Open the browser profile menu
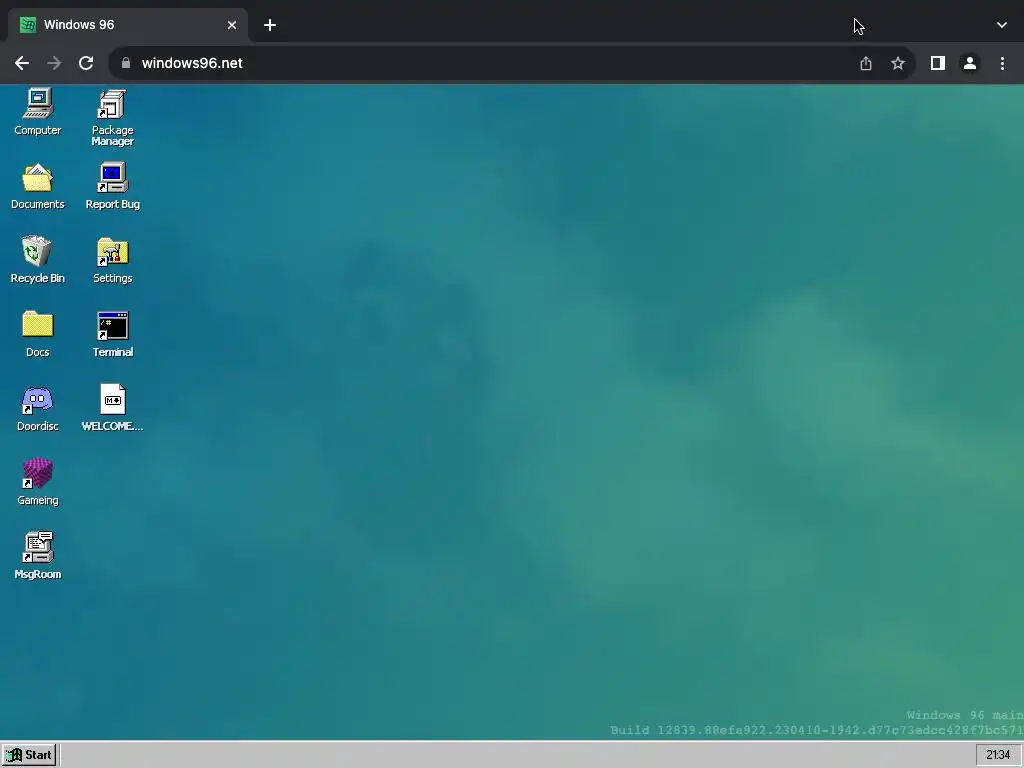1024x768 pixels. [970, 63]
